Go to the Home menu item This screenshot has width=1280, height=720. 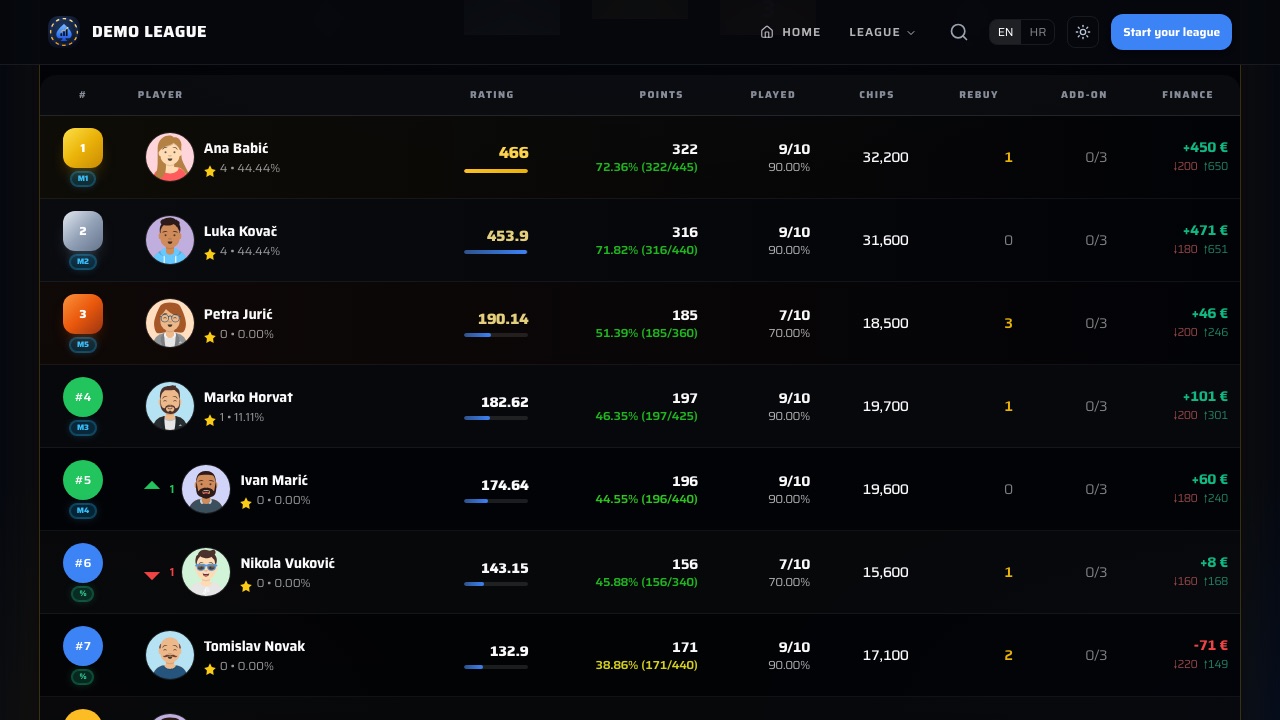pos(791,32)
